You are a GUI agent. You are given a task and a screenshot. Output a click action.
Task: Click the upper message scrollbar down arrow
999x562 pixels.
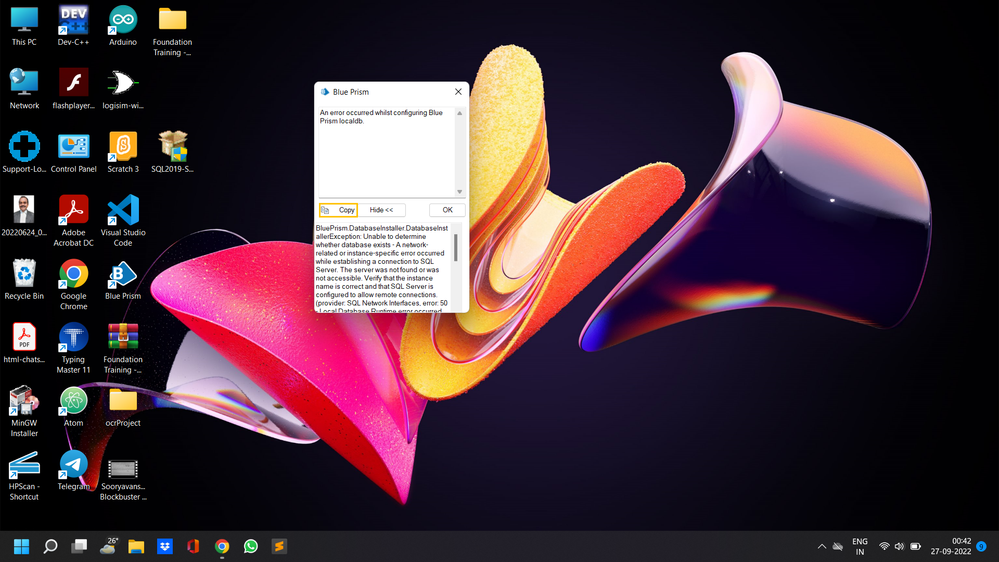(459, 191)
